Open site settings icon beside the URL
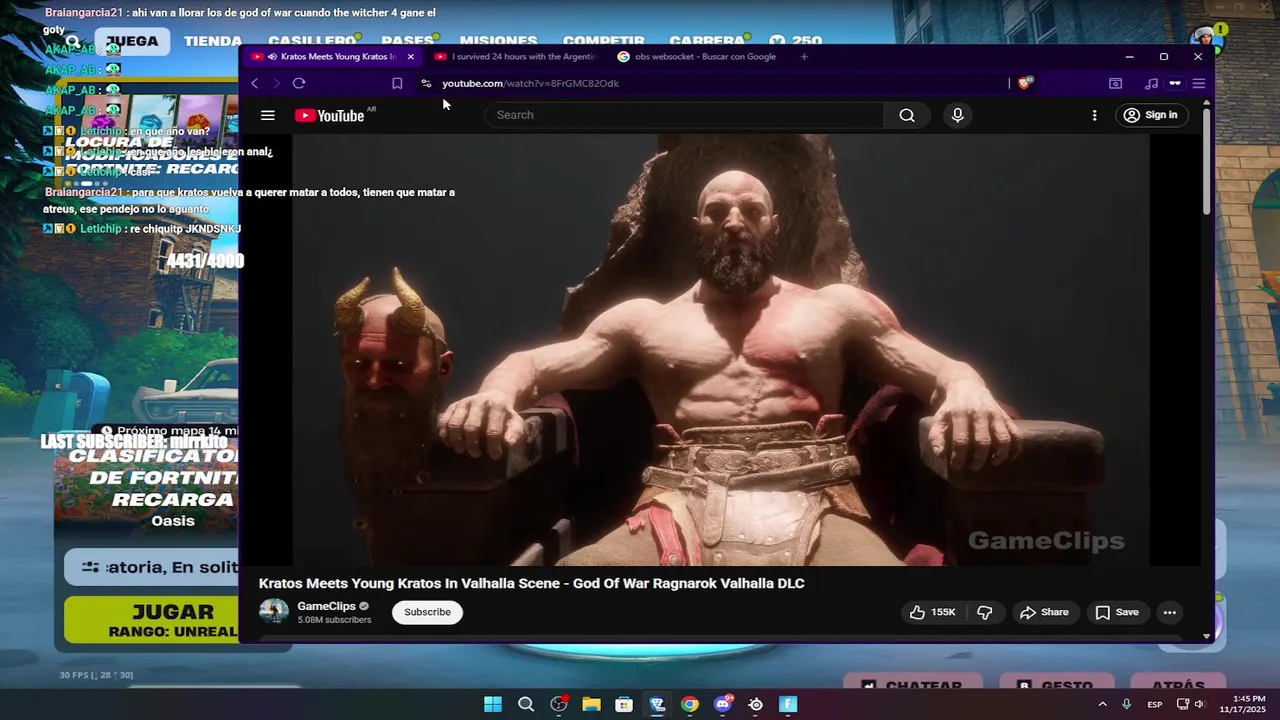Image resolution: width=1280 pixels, height=720 pixels. click(x=426, y=83)
